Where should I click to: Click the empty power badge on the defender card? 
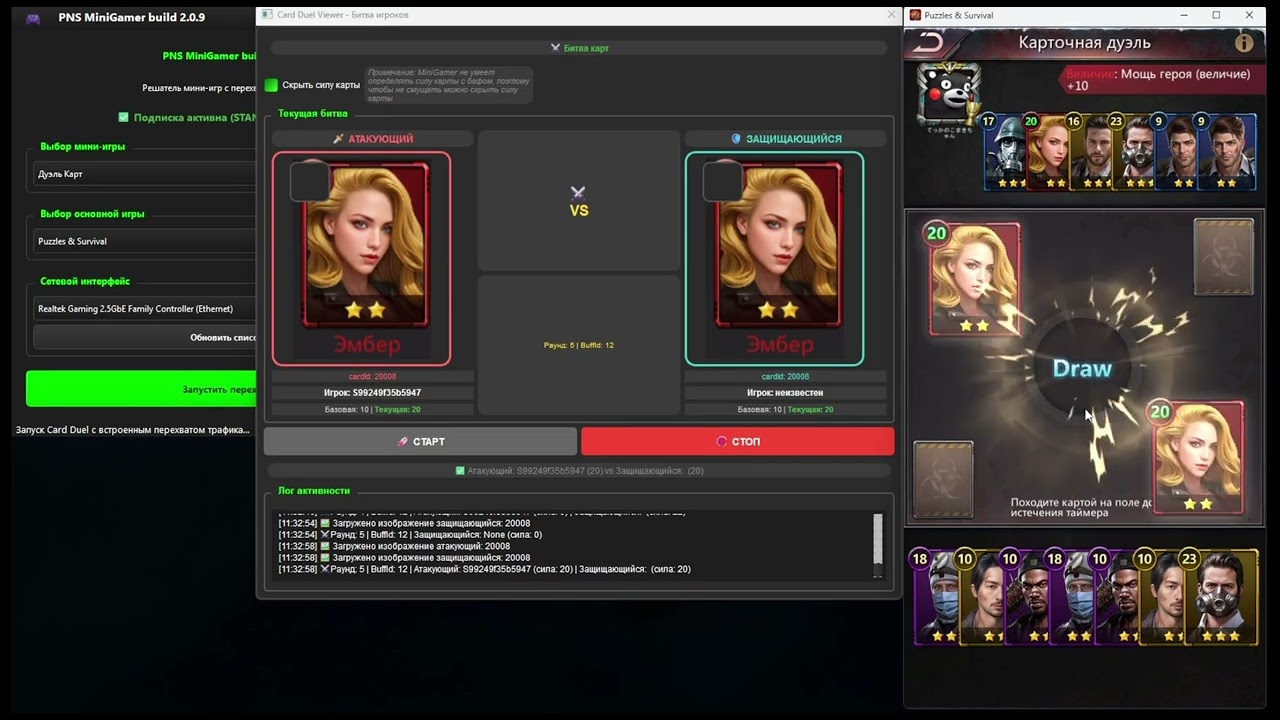click(x=722, y=182)
